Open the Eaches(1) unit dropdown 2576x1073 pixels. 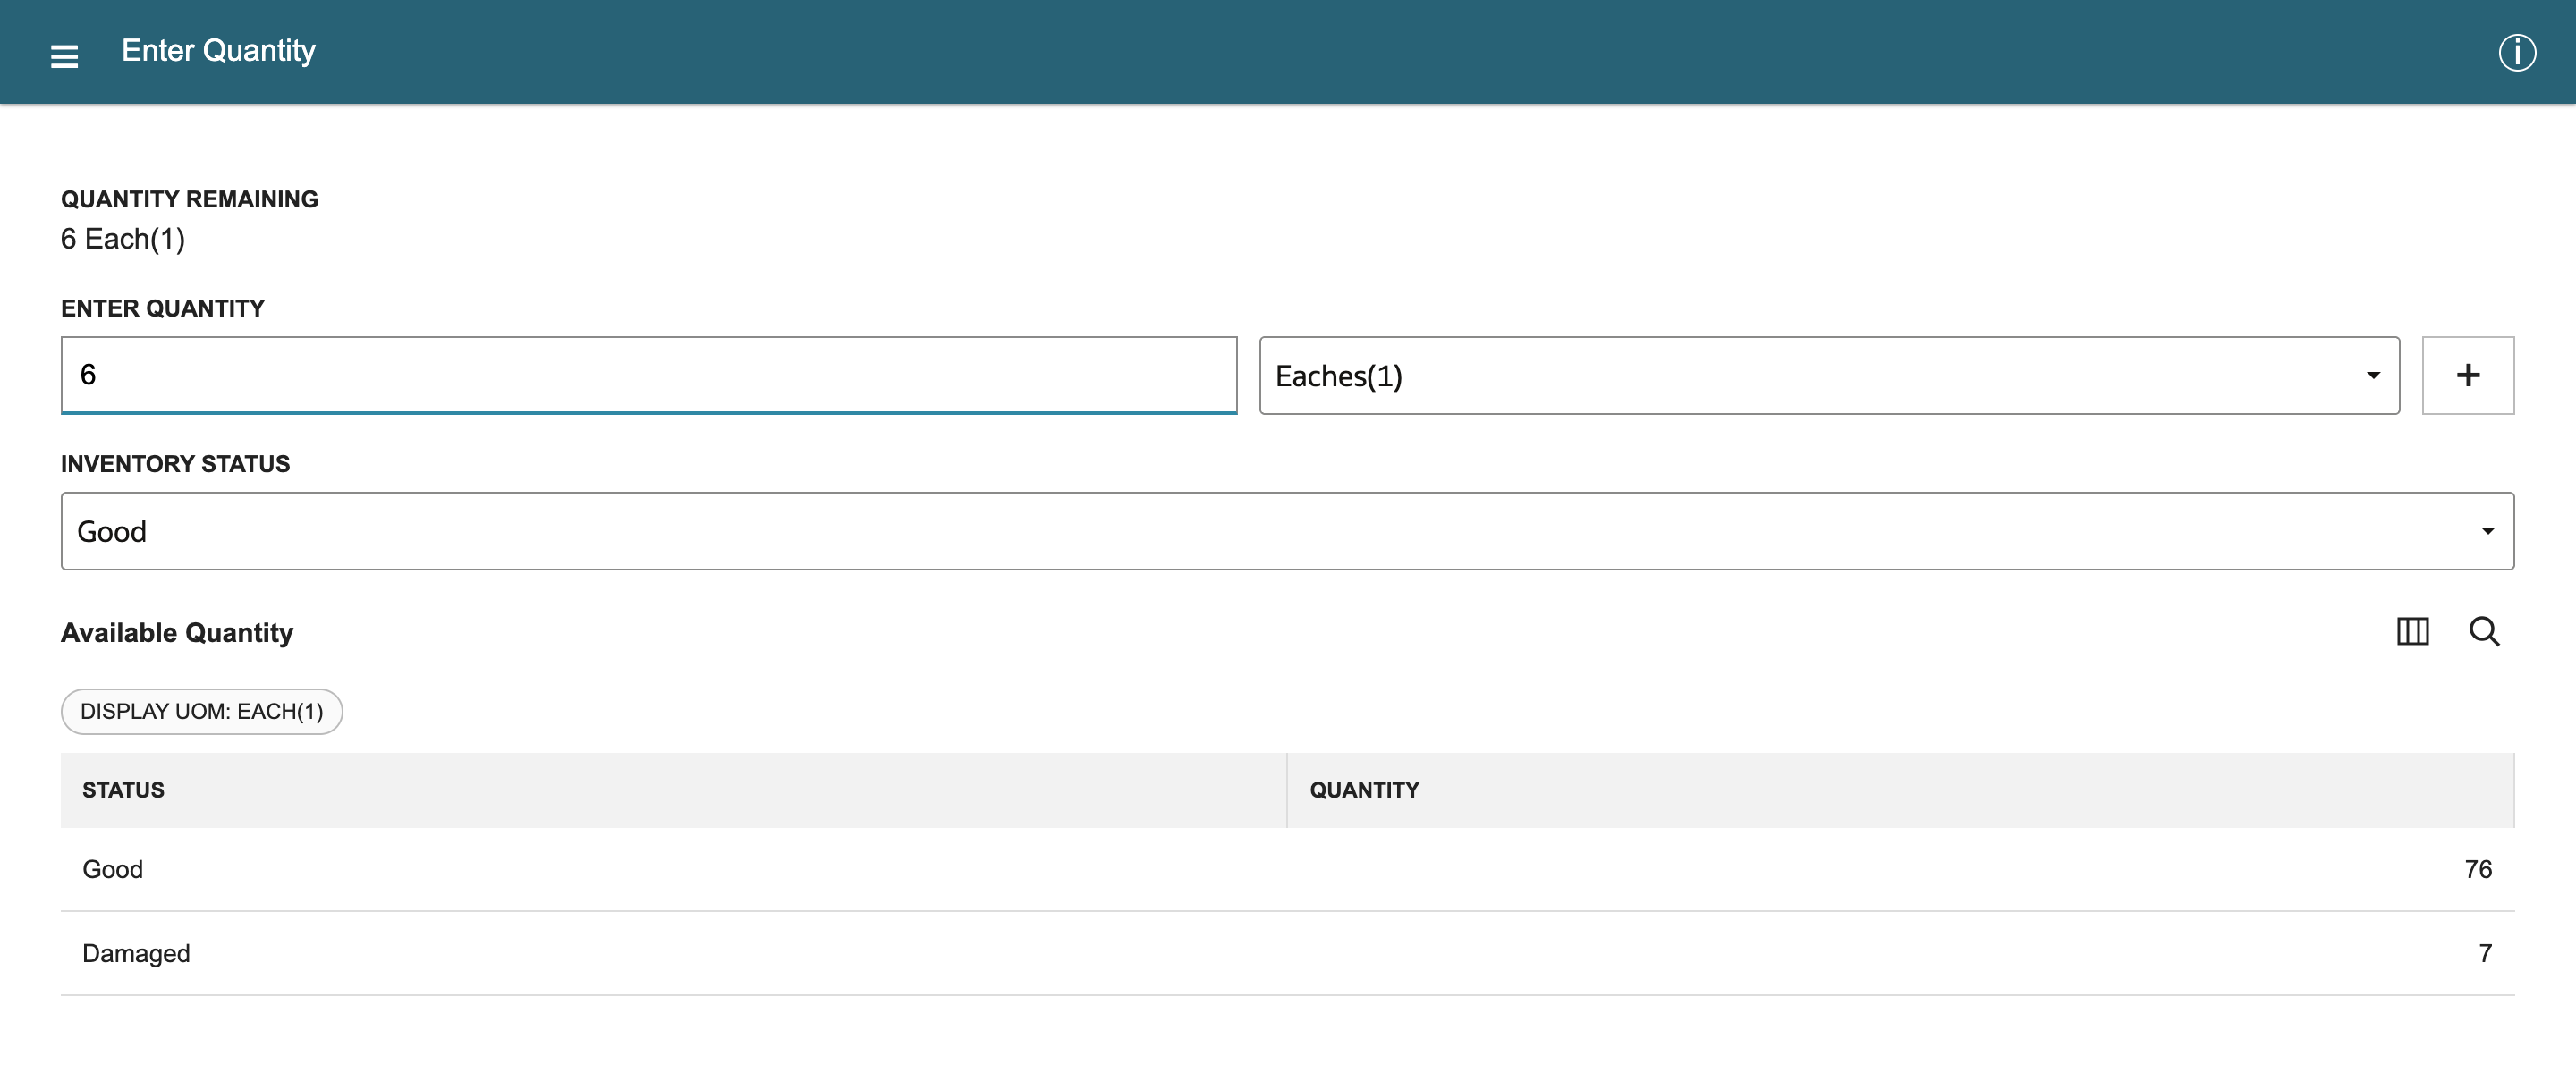1828,375
